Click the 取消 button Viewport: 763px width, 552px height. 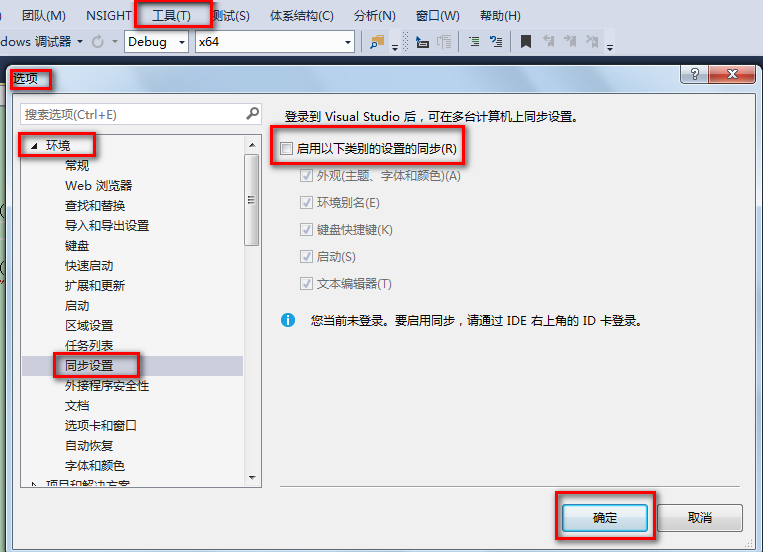click(x=700, y=517)
